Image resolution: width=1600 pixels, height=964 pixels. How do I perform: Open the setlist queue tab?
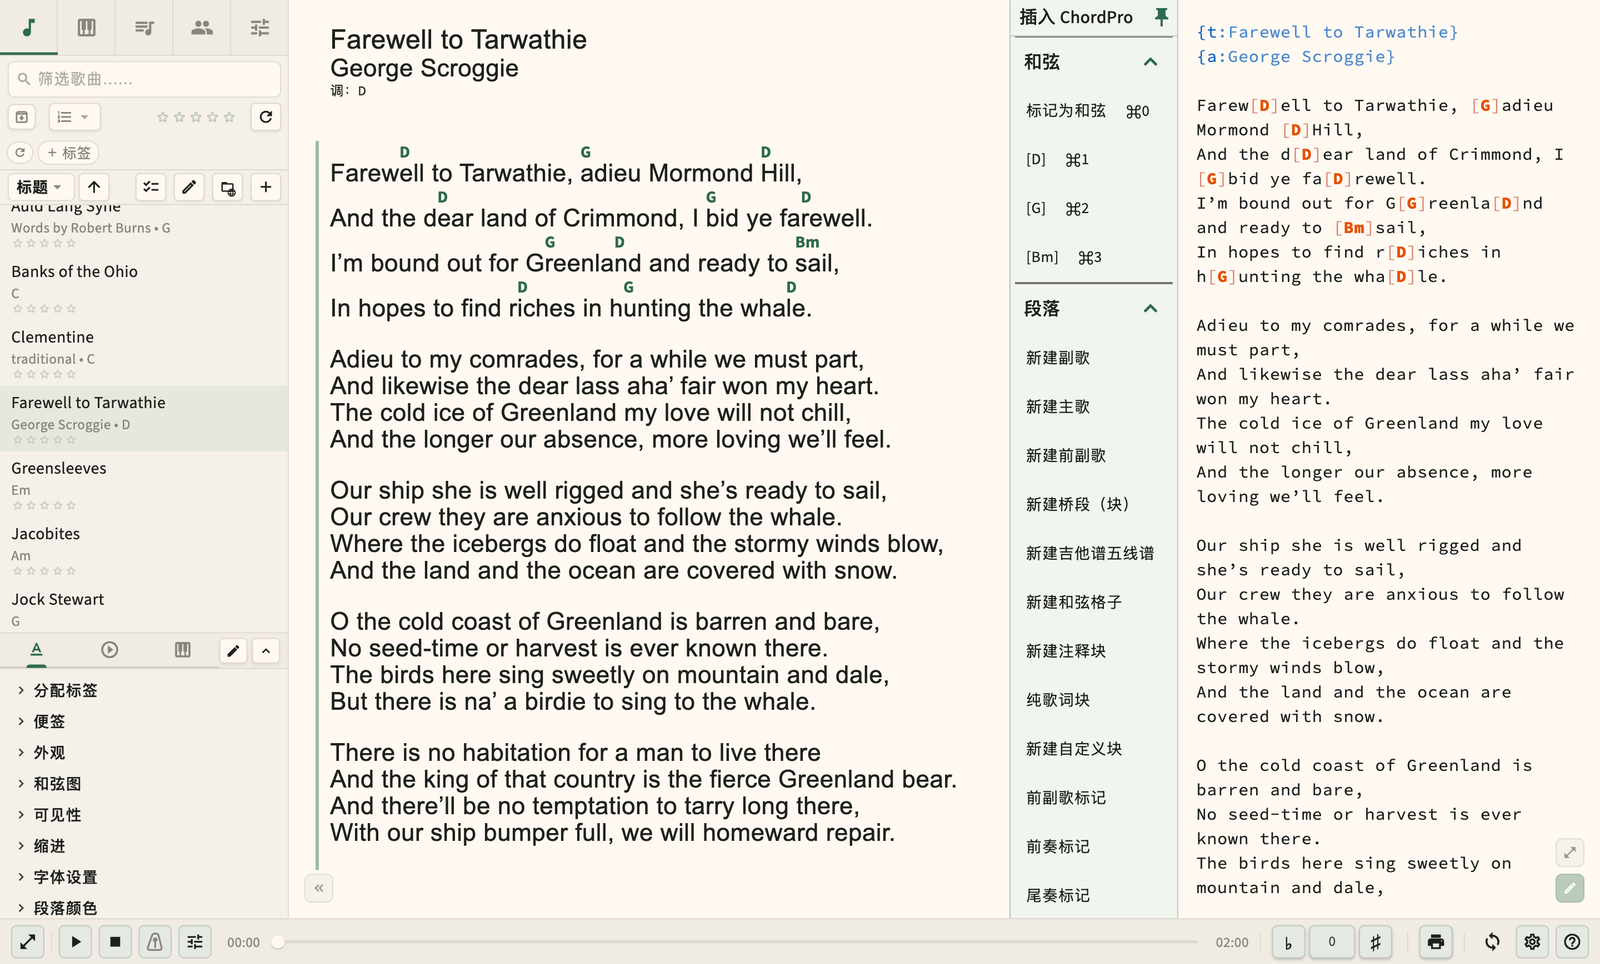(x=144, y=27)
